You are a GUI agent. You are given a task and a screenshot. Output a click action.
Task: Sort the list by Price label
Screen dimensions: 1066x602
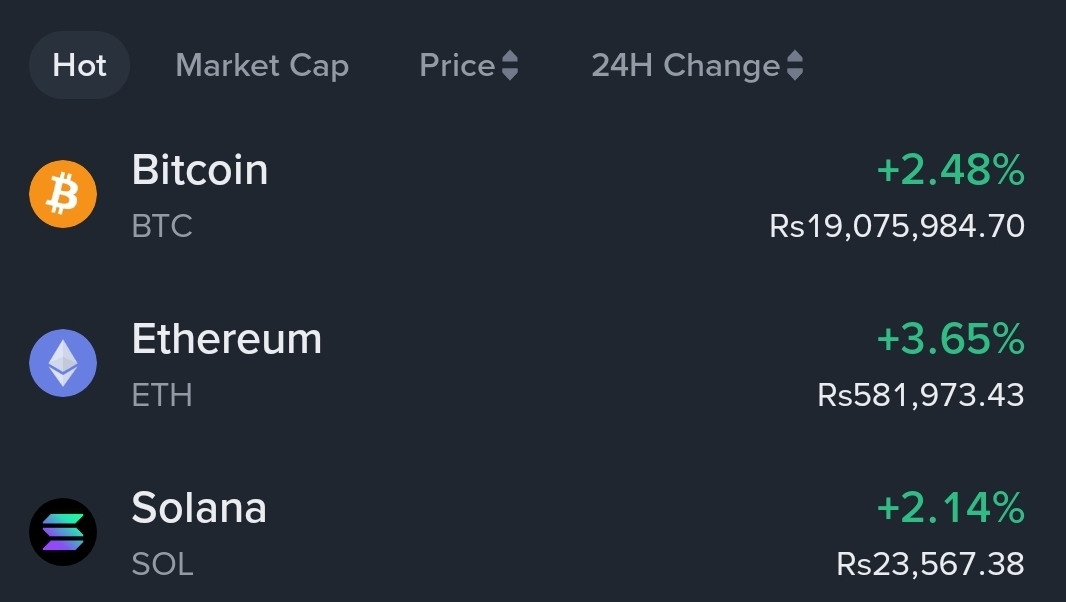(x=457, y=66)
